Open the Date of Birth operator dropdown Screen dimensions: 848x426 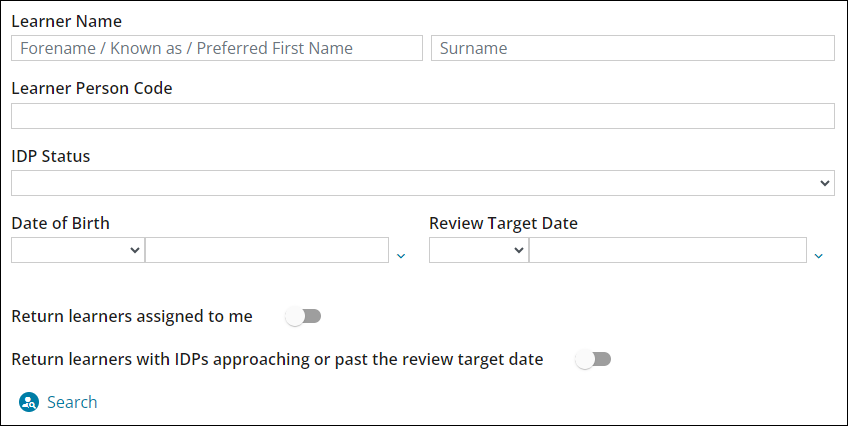coord(78,250)
